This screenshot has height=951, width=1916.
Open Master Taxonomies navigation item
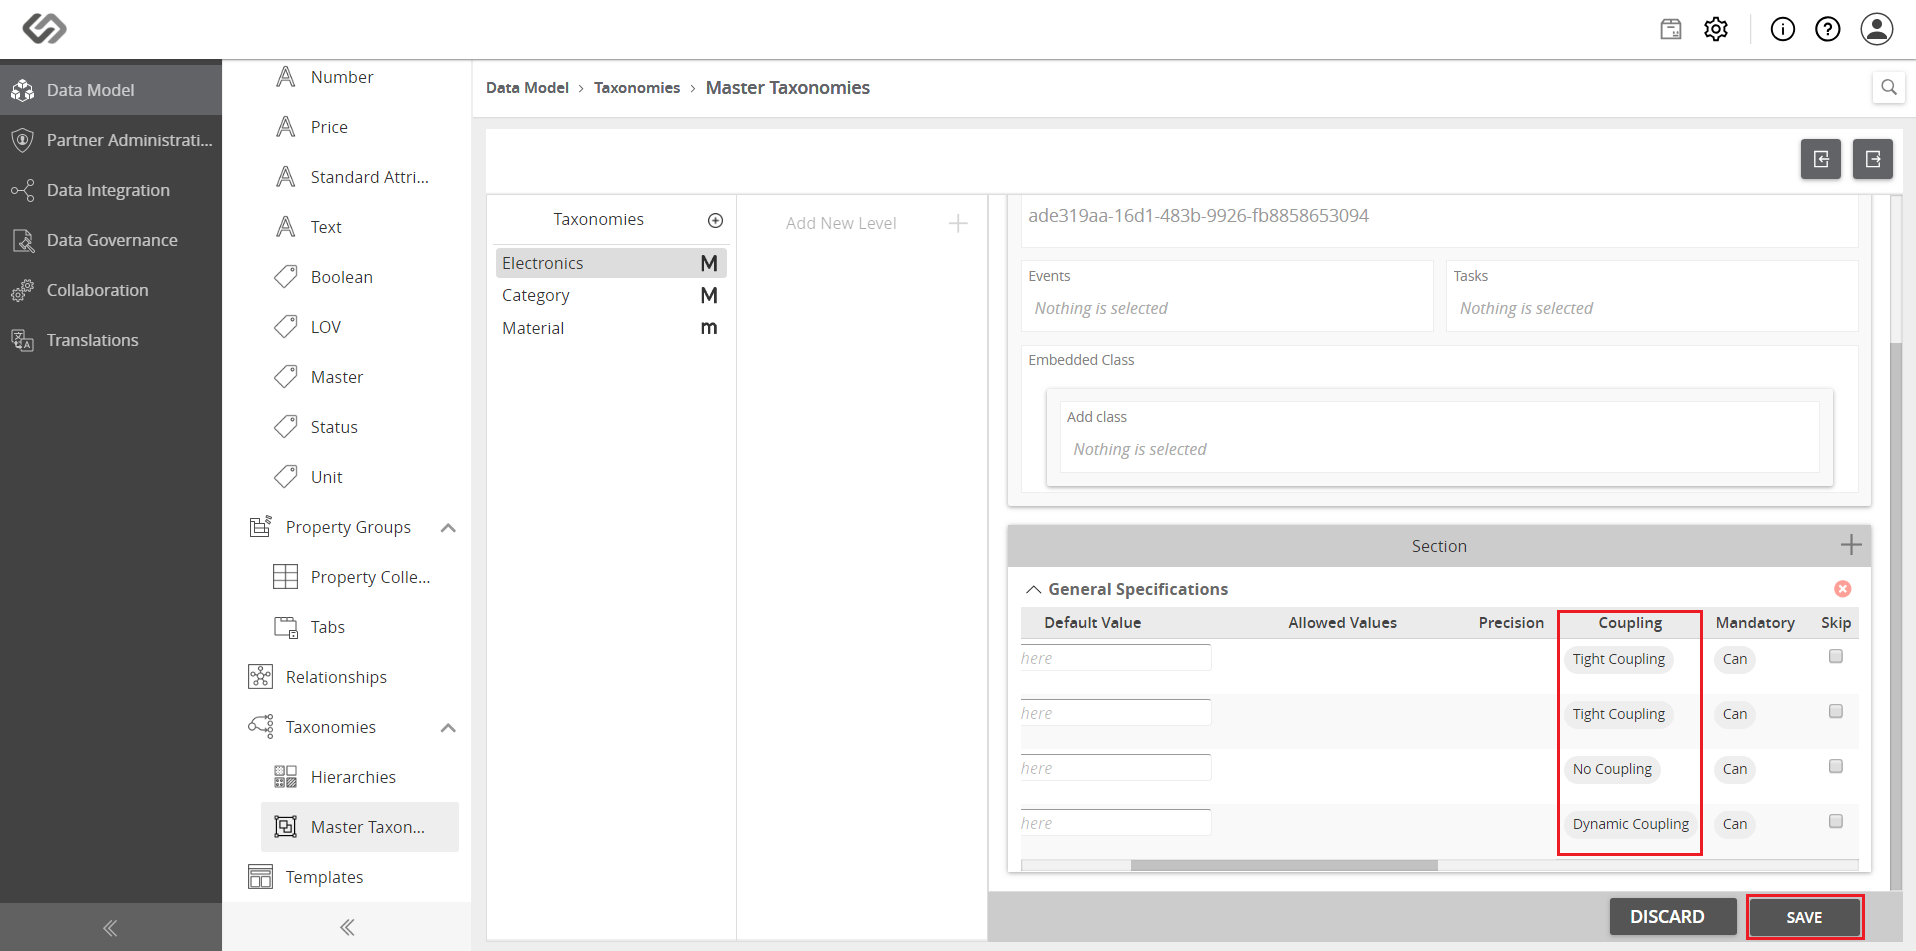(360, 827)
